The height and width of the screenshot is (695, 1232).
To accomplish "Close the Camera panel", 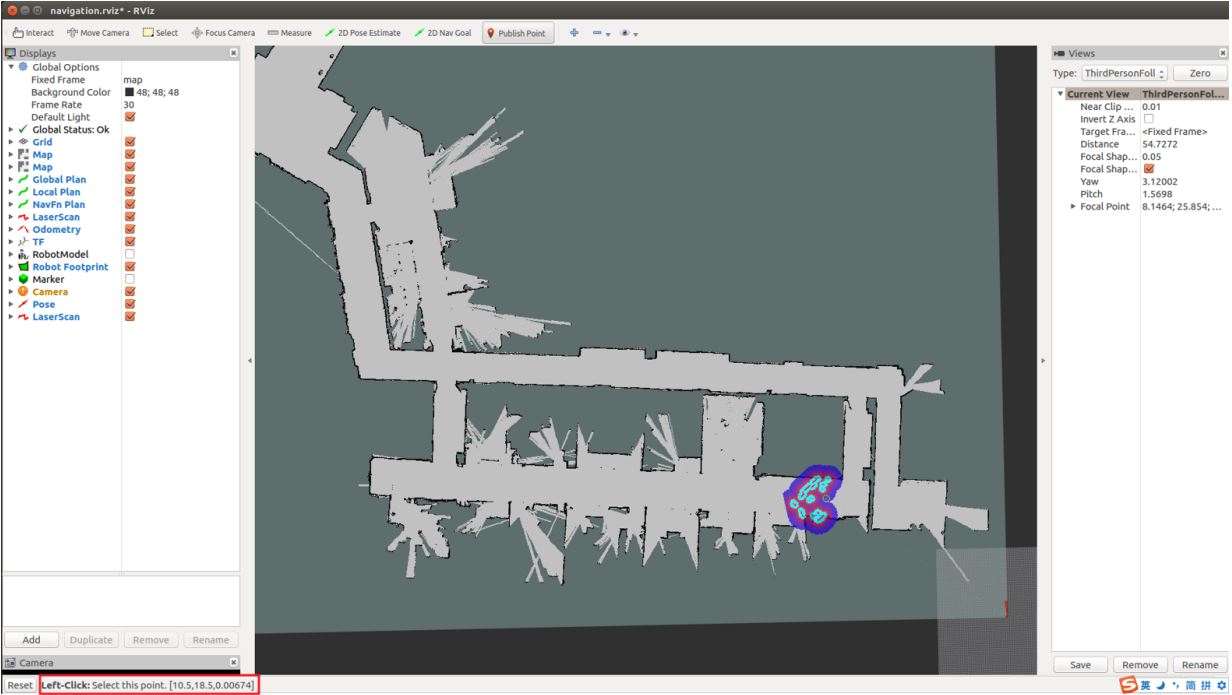I will (234, 662).
